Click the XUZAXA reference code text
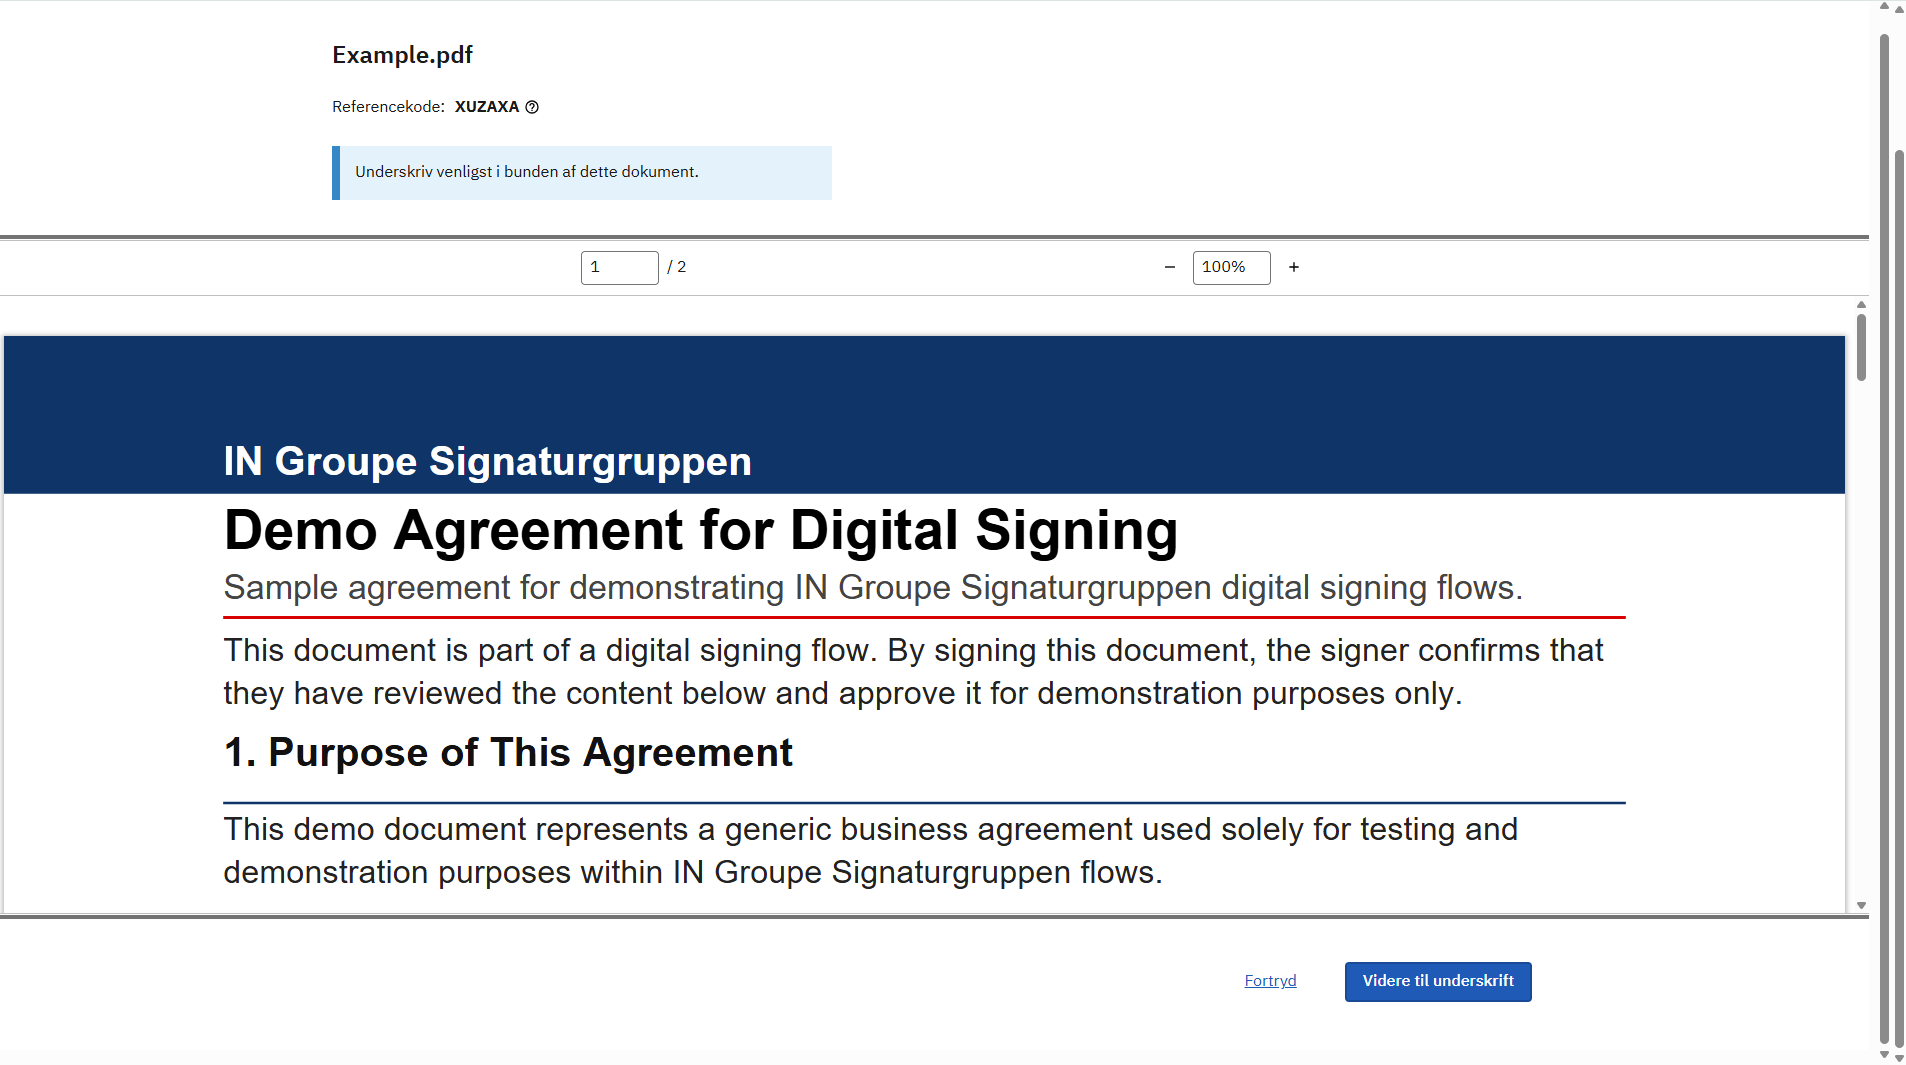Image resolution: width=1906 pixels, height=1065 pixels. coord(487,107)
